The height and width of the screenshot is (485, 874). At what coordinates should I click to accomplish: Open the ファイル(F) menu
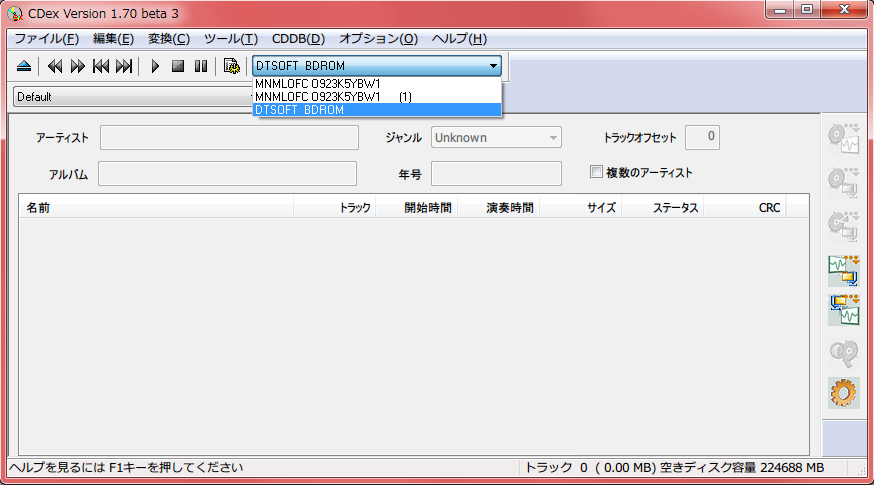point(46,39)
